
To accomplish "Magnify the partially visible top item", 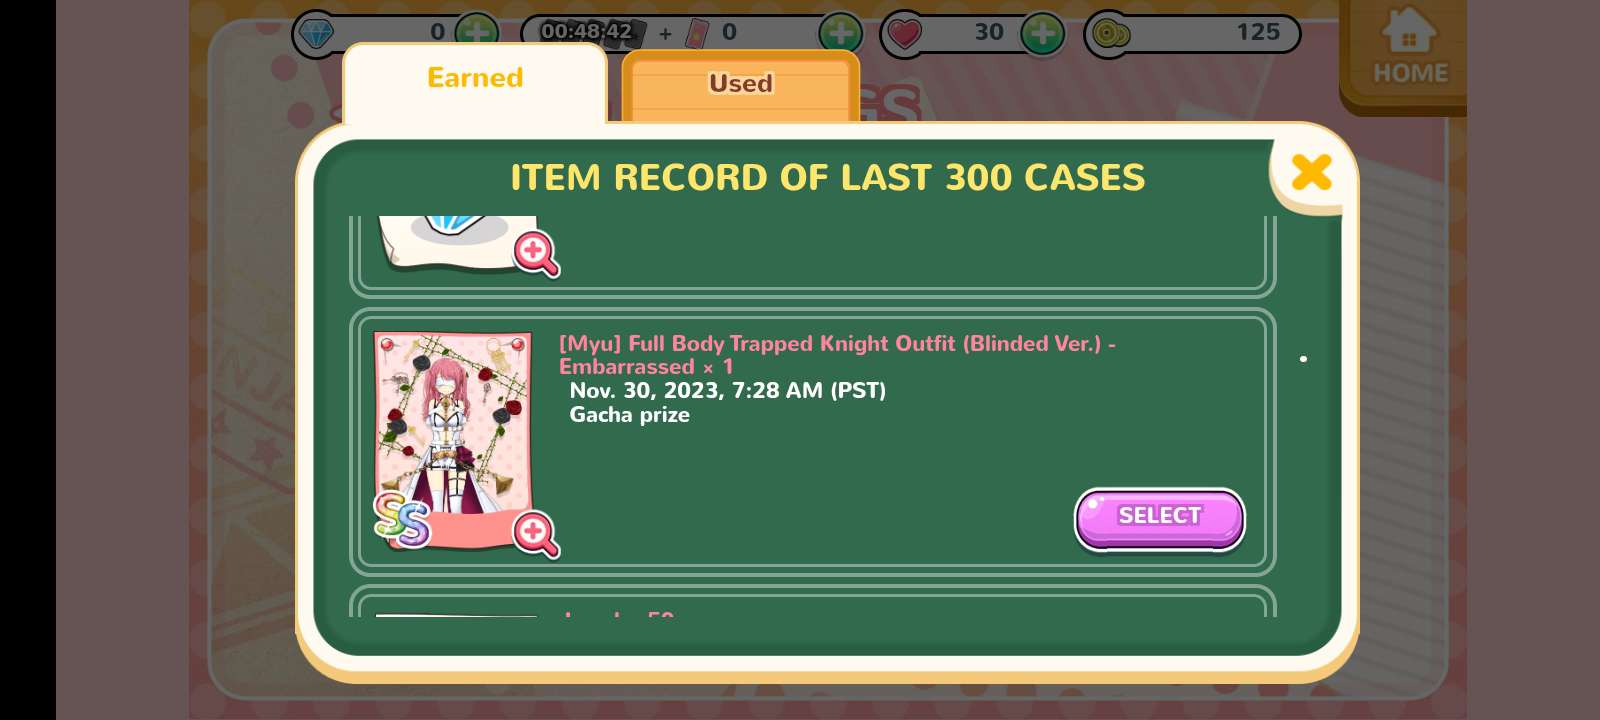I will tap(536, 253).
